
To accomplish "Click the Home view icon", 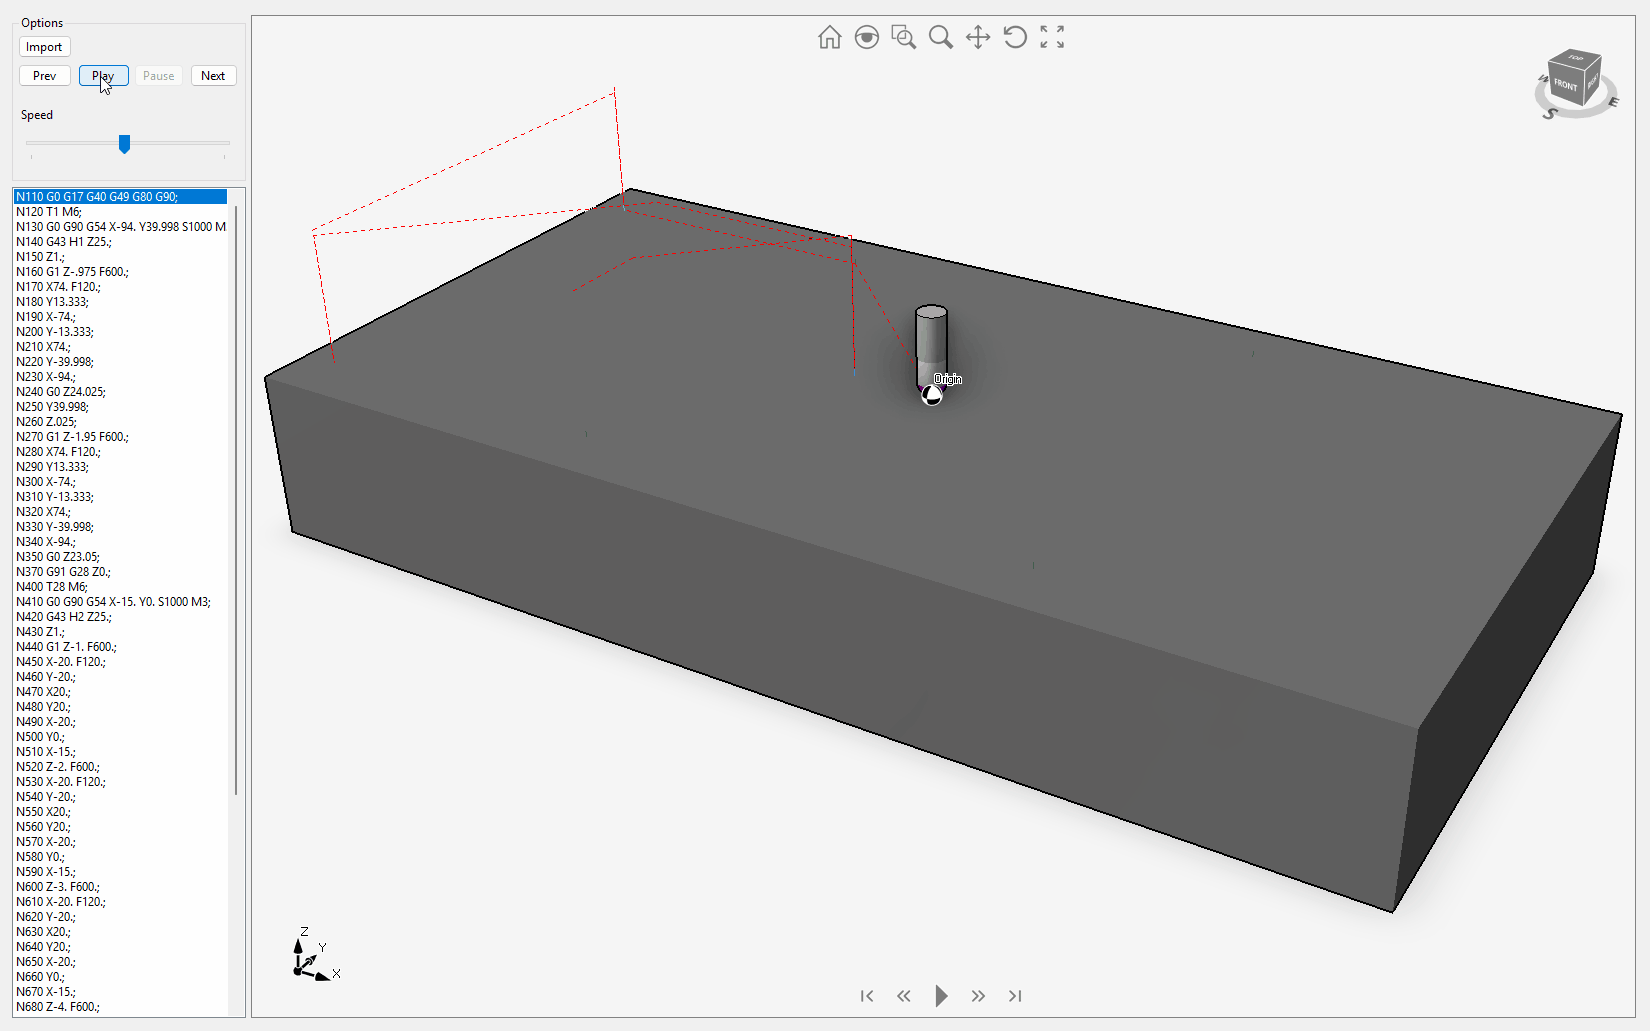I will click(829, 38).
